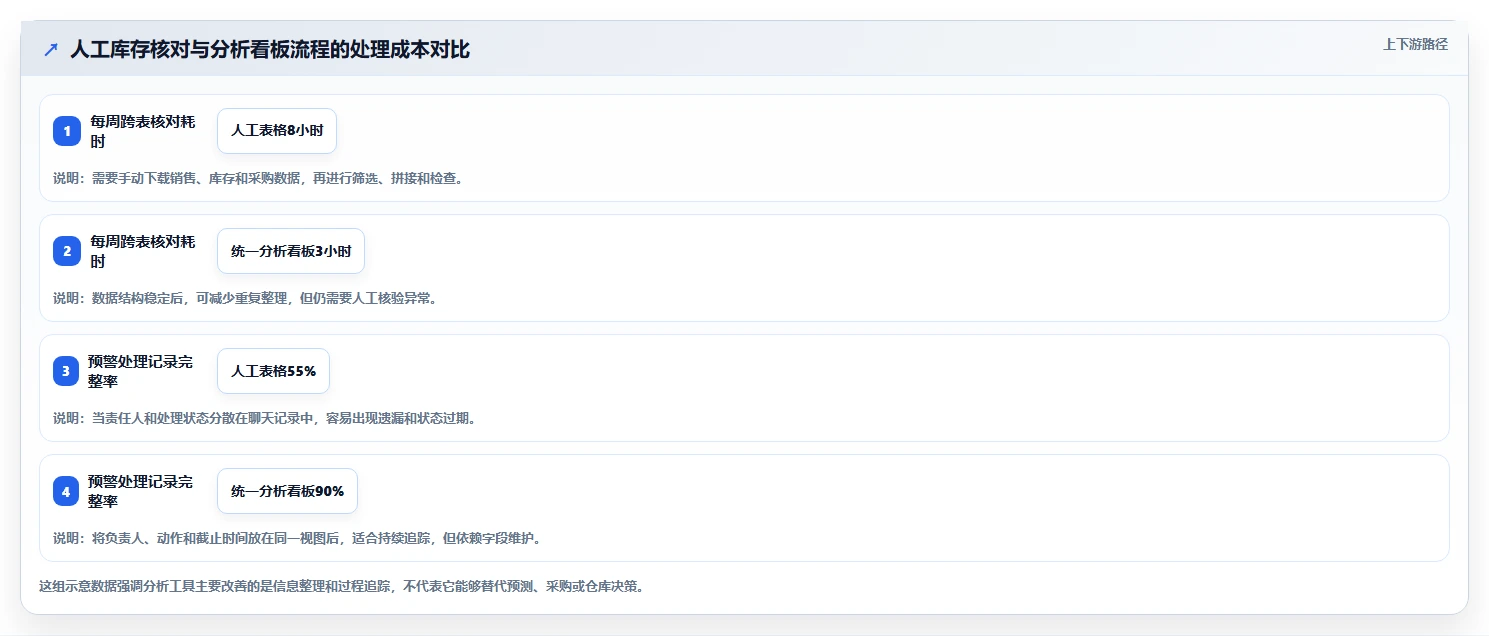This screenshot has height=636, width=1489.
Task: Select the 人工表格55% chip
Action: pyautogui.click(x=273, y=371)
